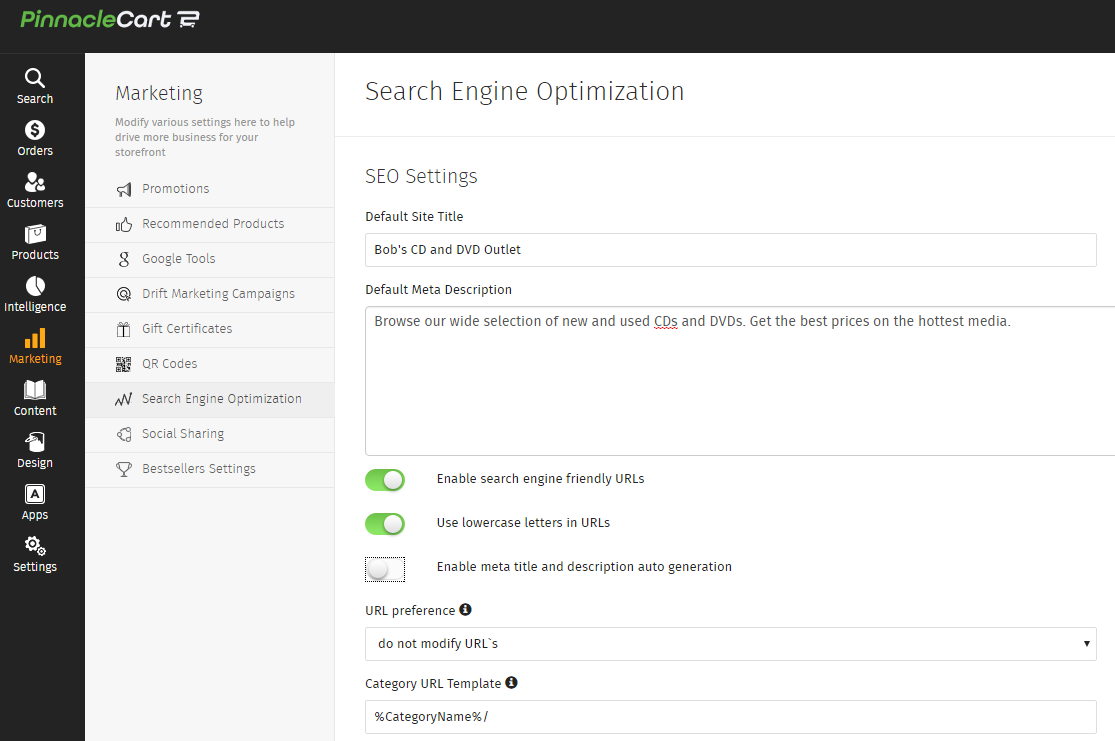Open QR Codes menu item

pyautogui.click(x=210, y=363)
